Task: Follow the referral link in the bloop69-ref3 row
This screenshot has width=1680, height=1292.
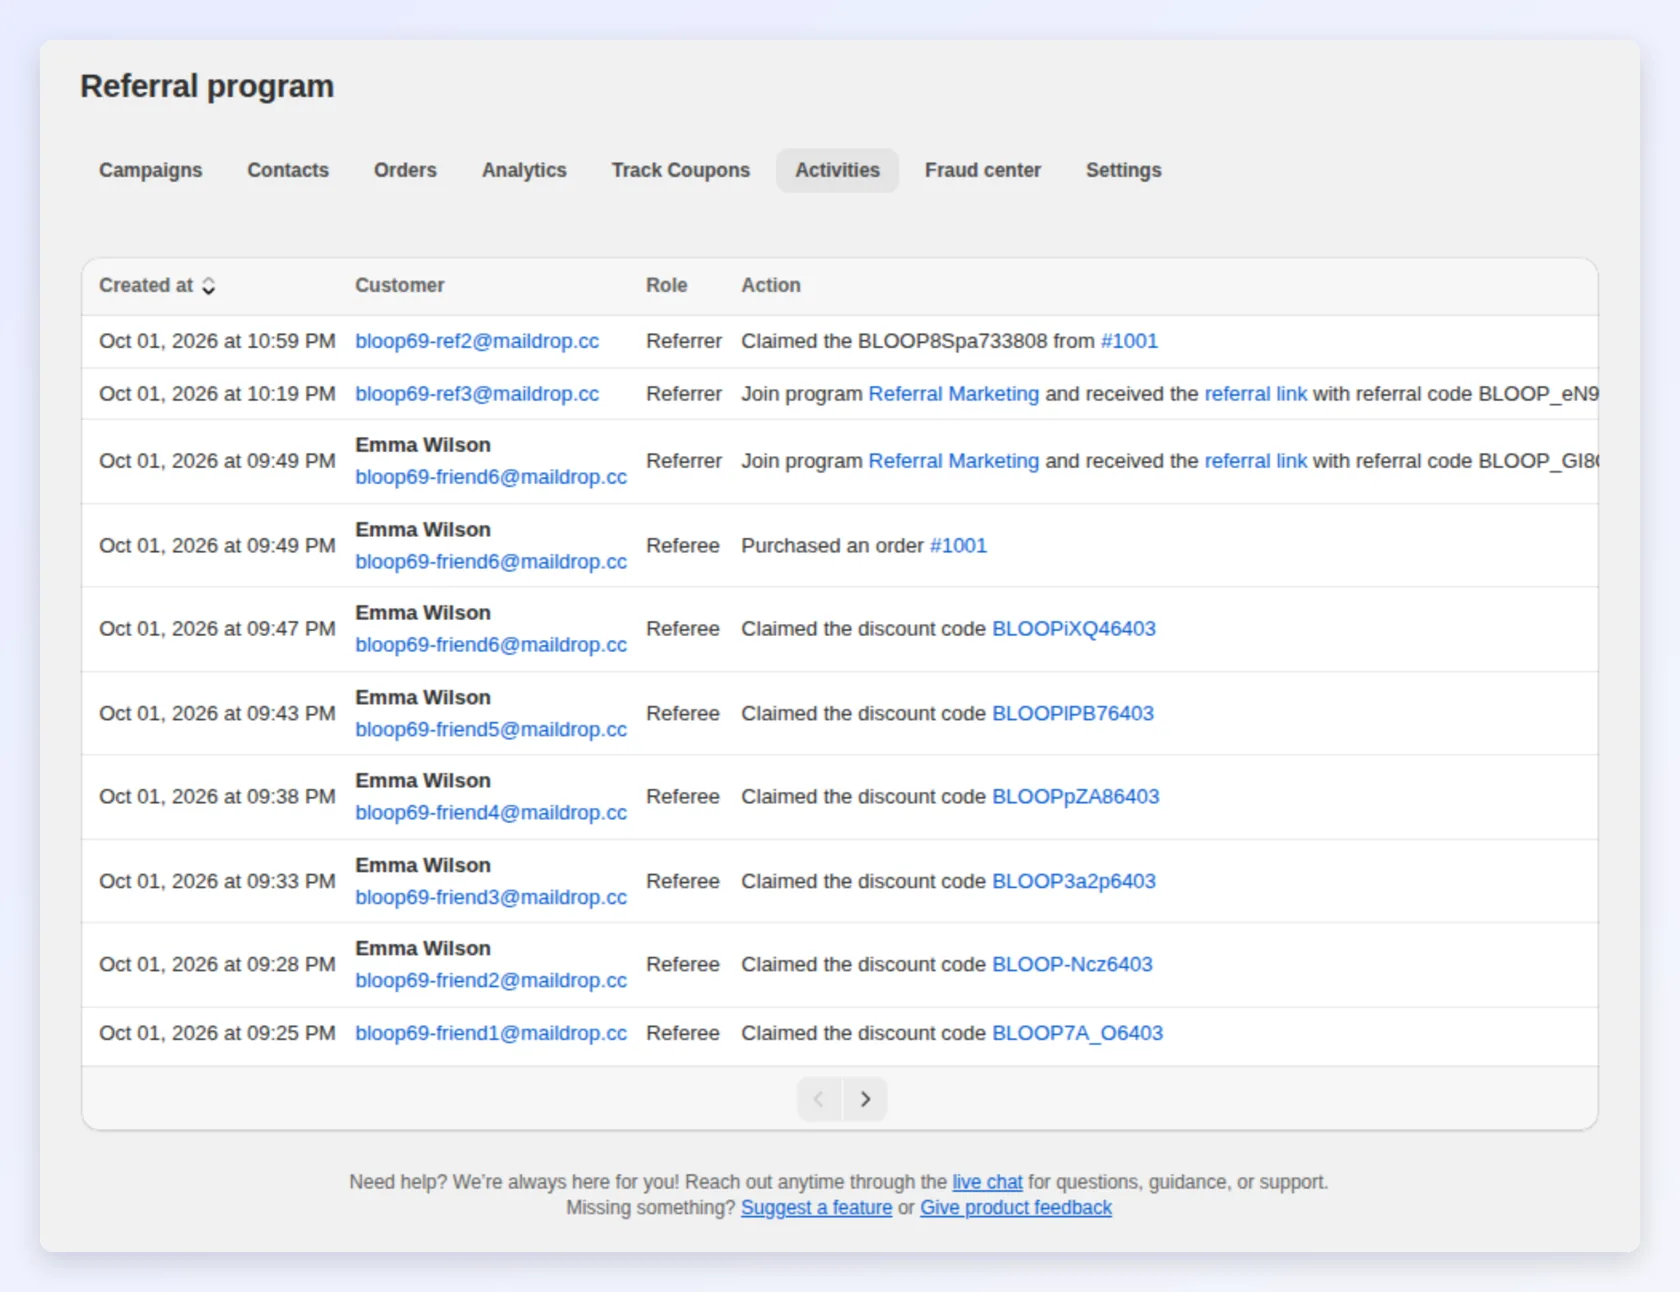Action: (x=1255, y=394)
